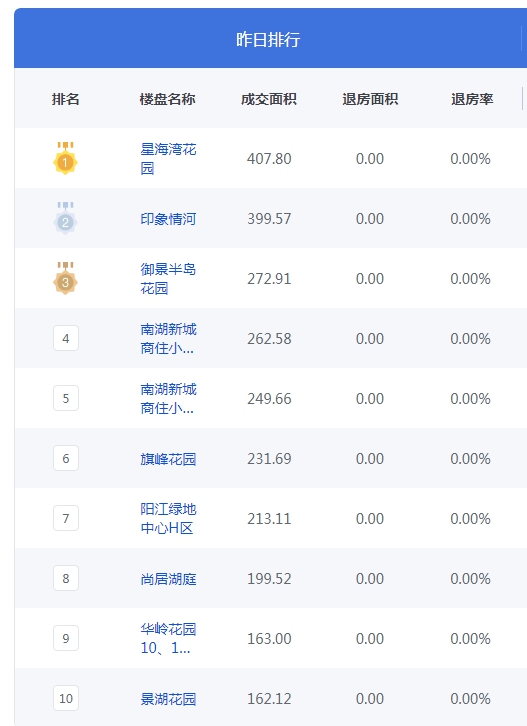Click the 成交面积 column header
Screen dimensions: 527x726
coord(269,99)
